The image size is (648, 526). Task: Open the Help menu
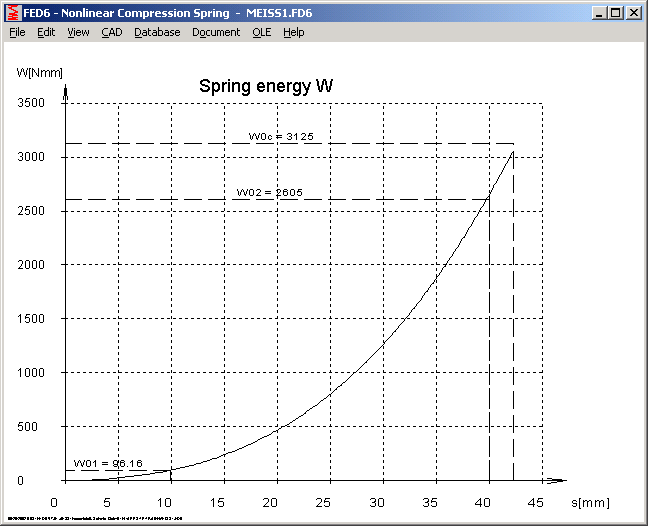(293, 32)
